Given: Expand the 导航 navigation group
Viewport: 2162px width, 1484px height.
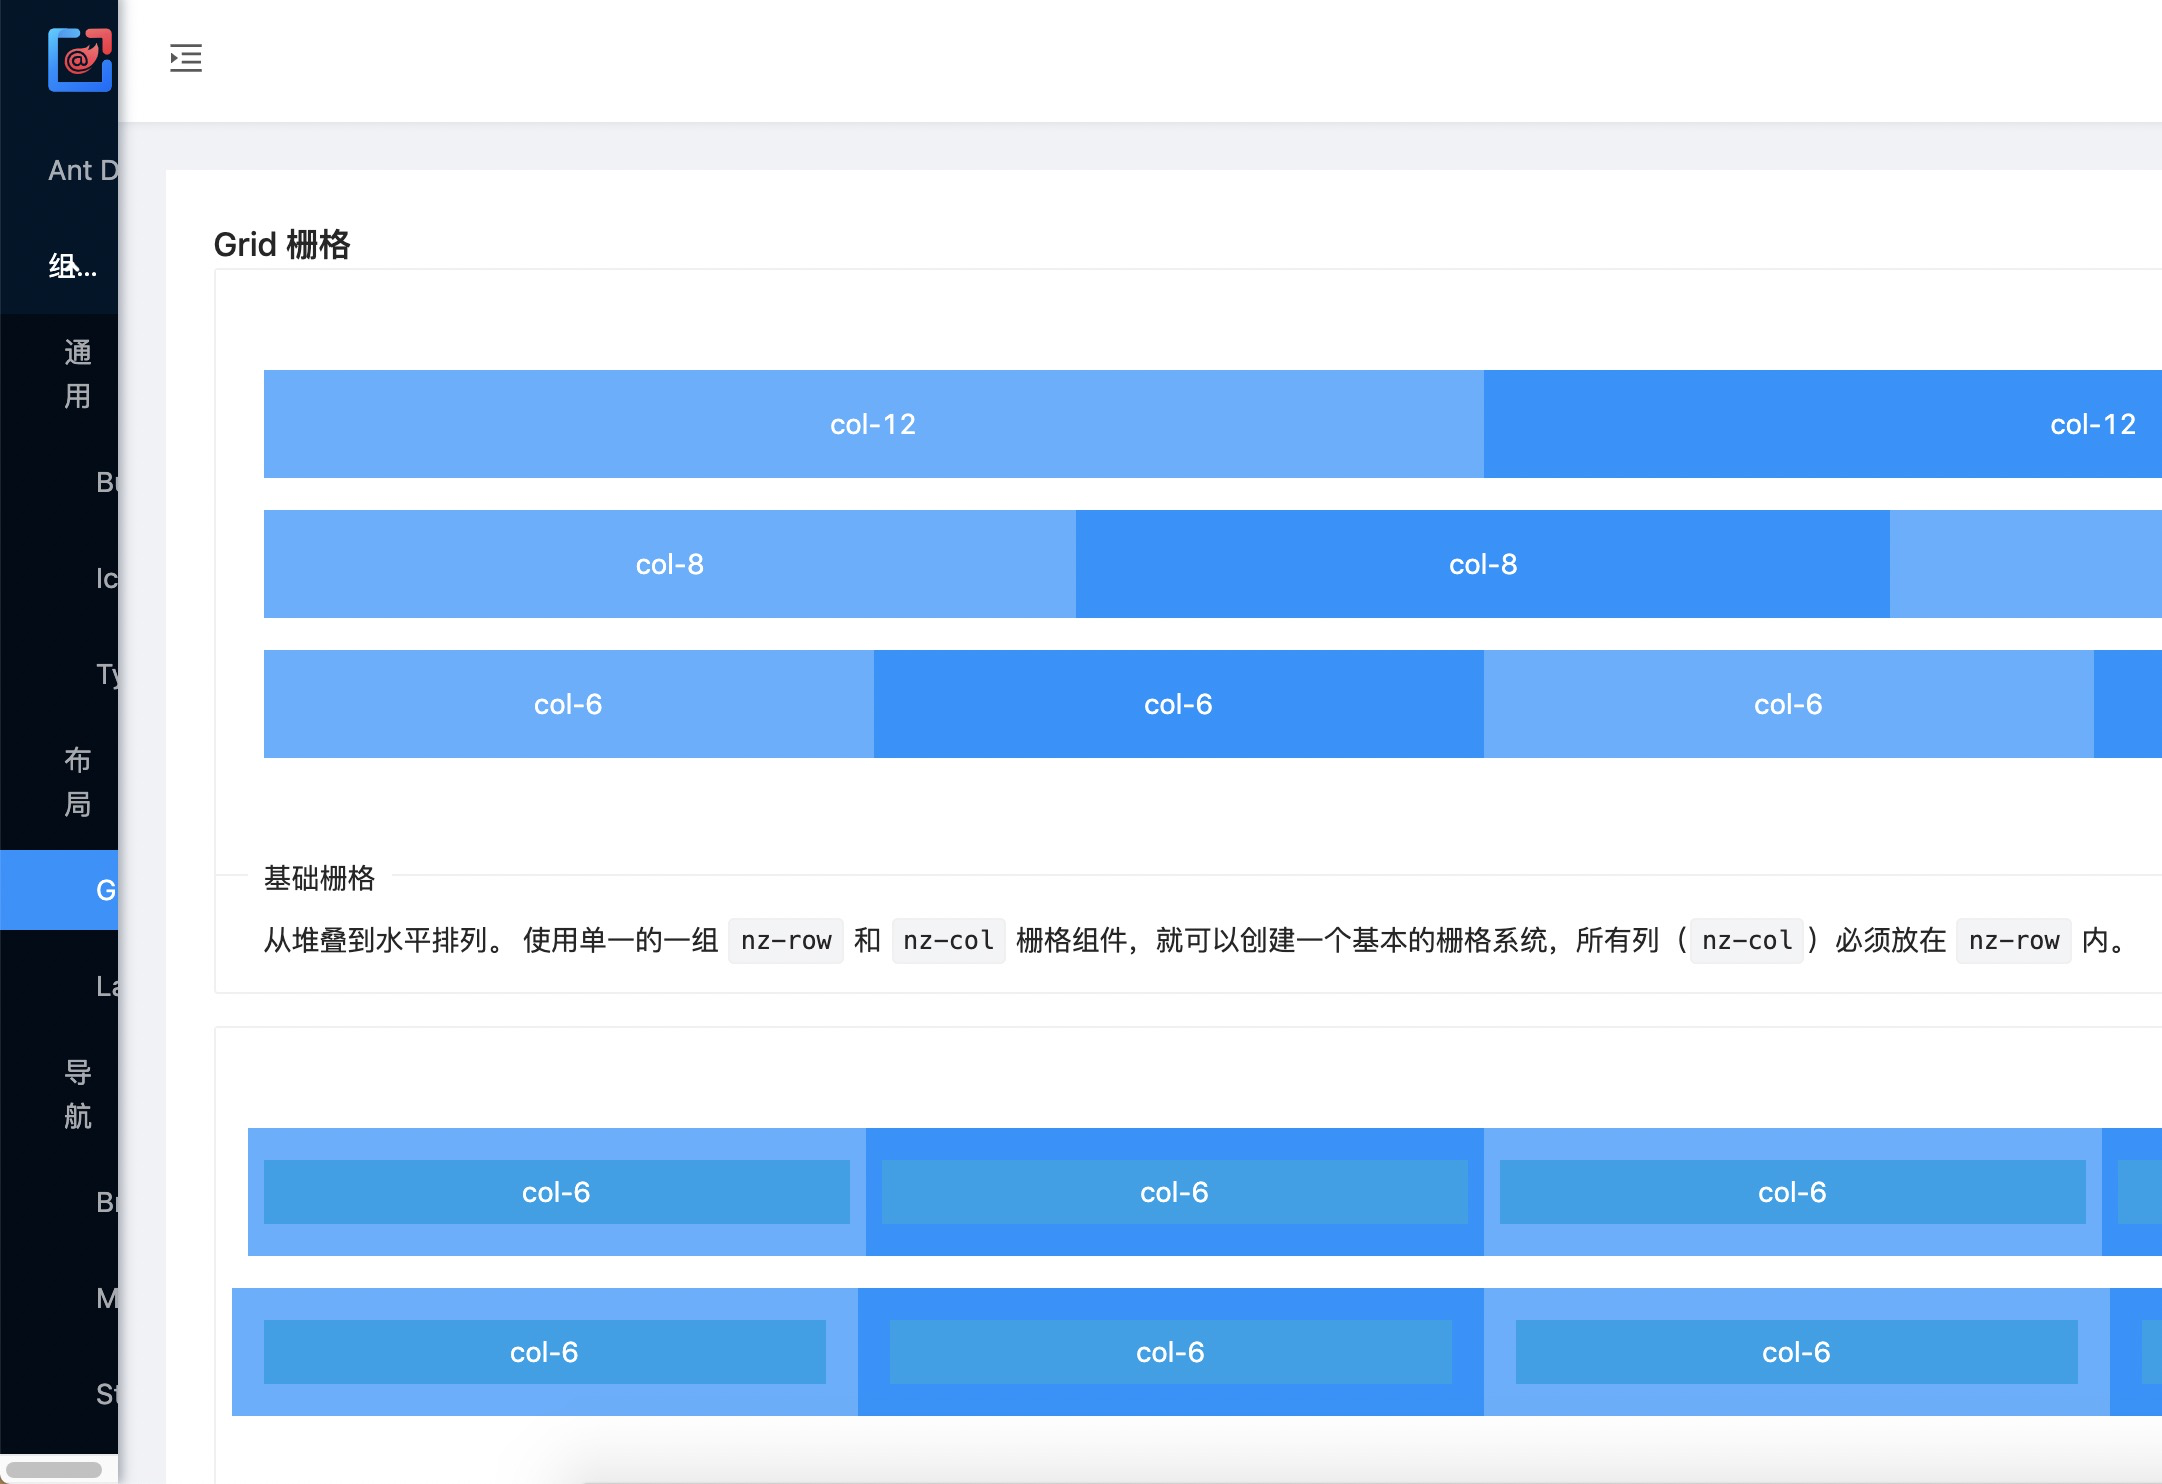Looking at the screenshot, I should click(78, 1095).
